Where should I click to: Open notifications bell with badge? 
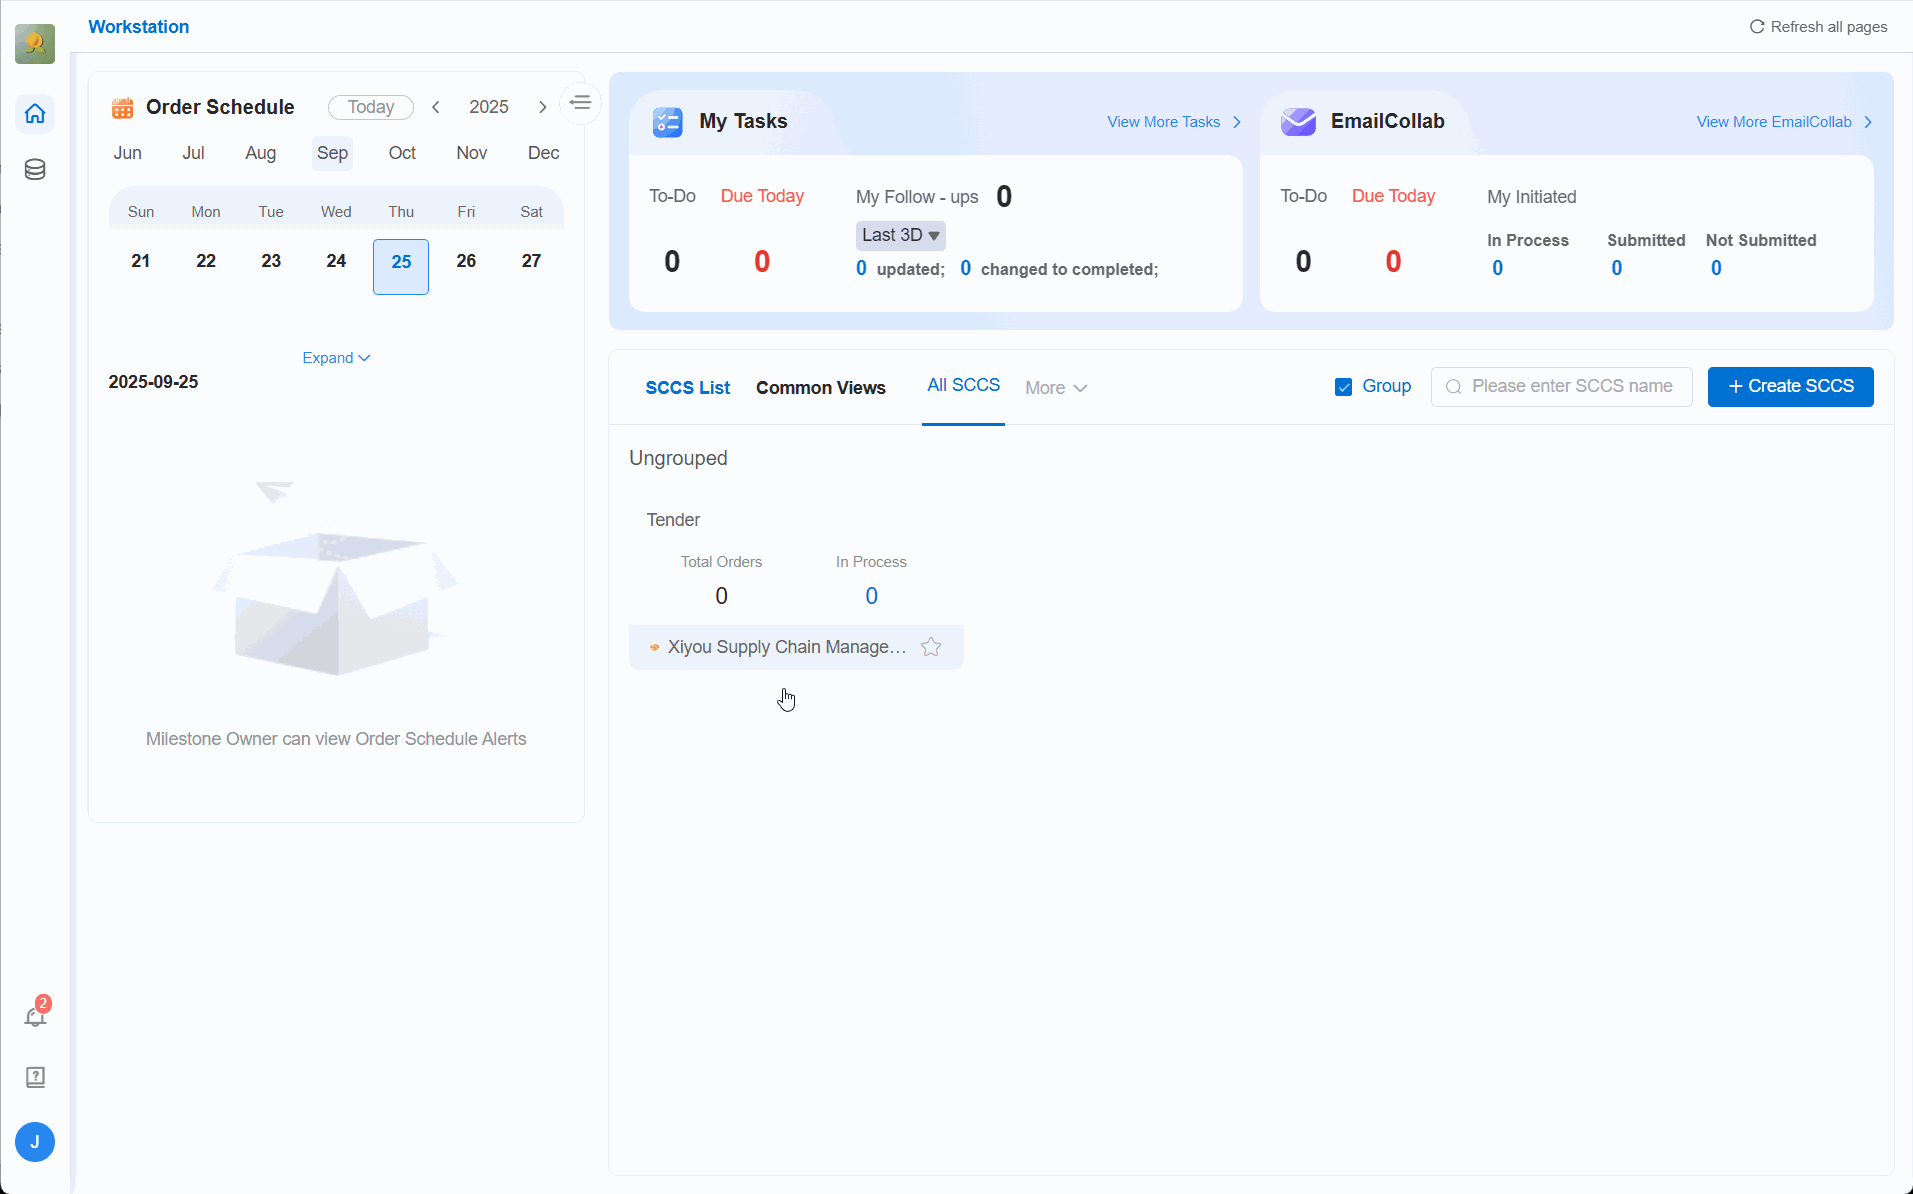click(x=35, y=1017)
